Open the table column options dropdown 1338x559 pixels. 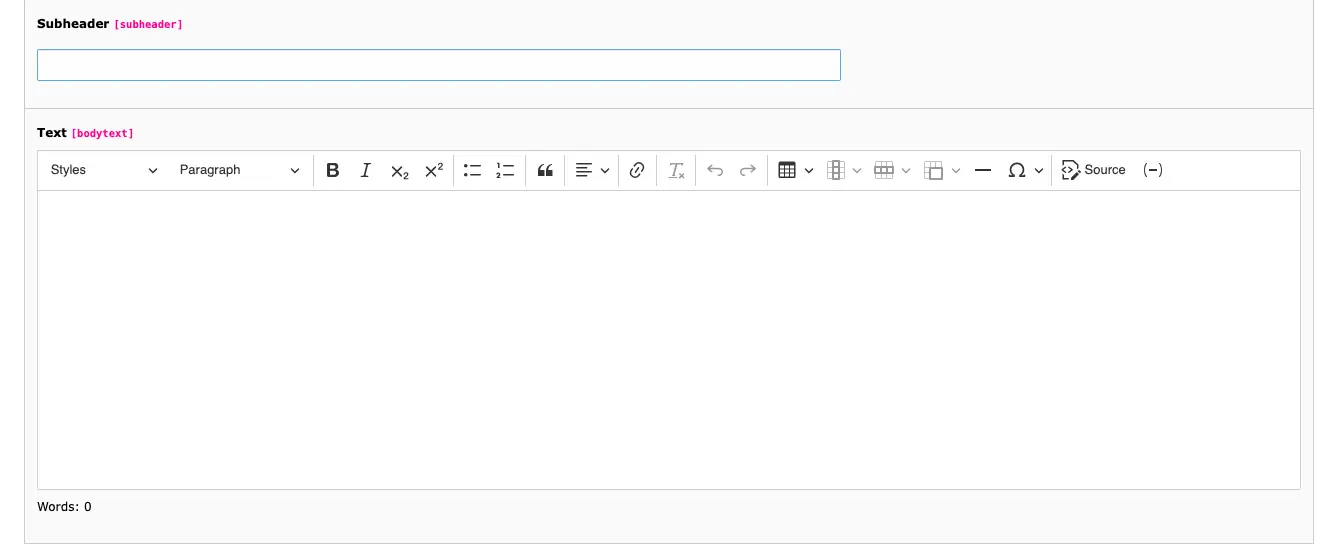pyautogui.click(x=845, y=170)
